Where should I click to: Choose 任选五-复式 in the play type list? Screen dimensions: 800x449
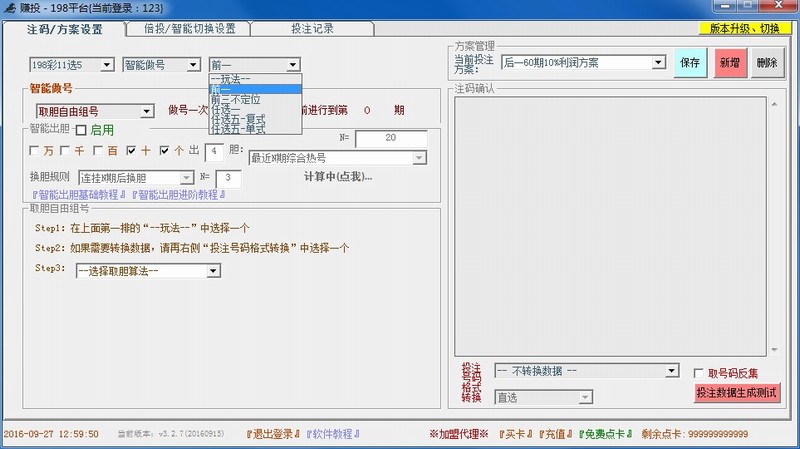[x=238, y=119]
